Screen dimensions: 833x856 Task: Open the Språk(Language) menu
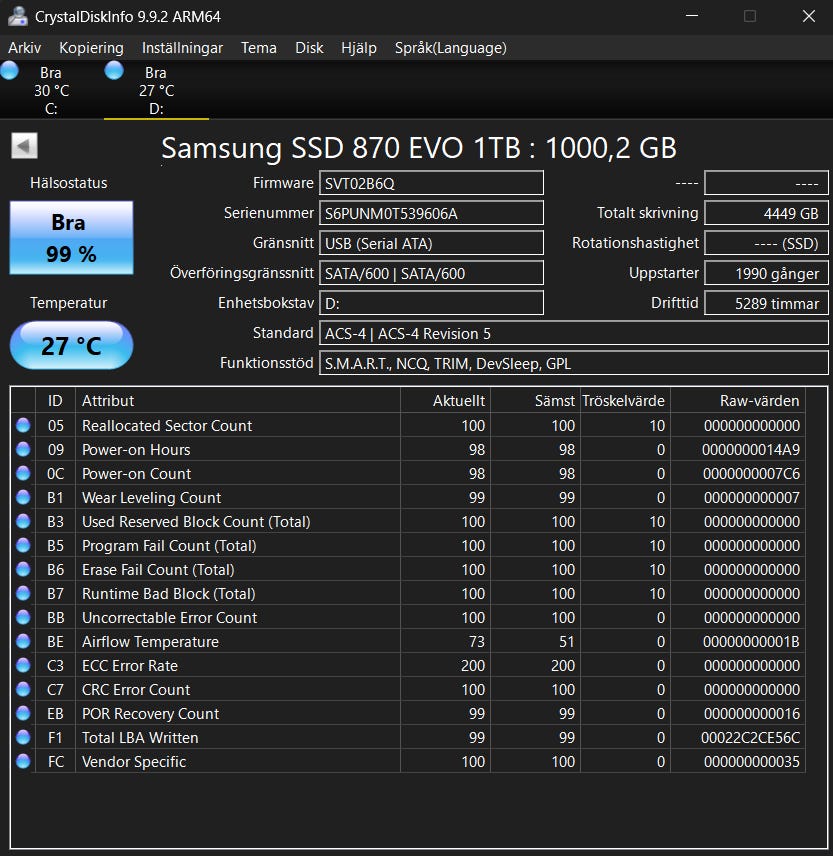pyautogui.click(x=450, y=48)
